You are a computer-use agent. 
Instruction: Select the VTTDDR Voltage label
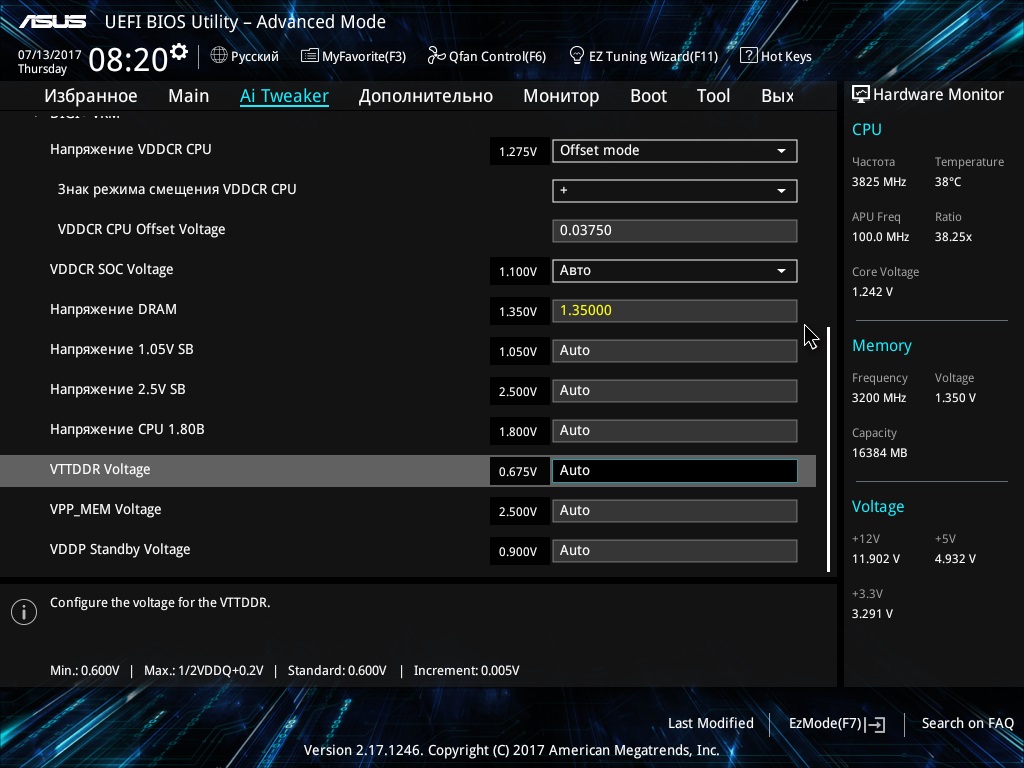(x=100, y=470)
